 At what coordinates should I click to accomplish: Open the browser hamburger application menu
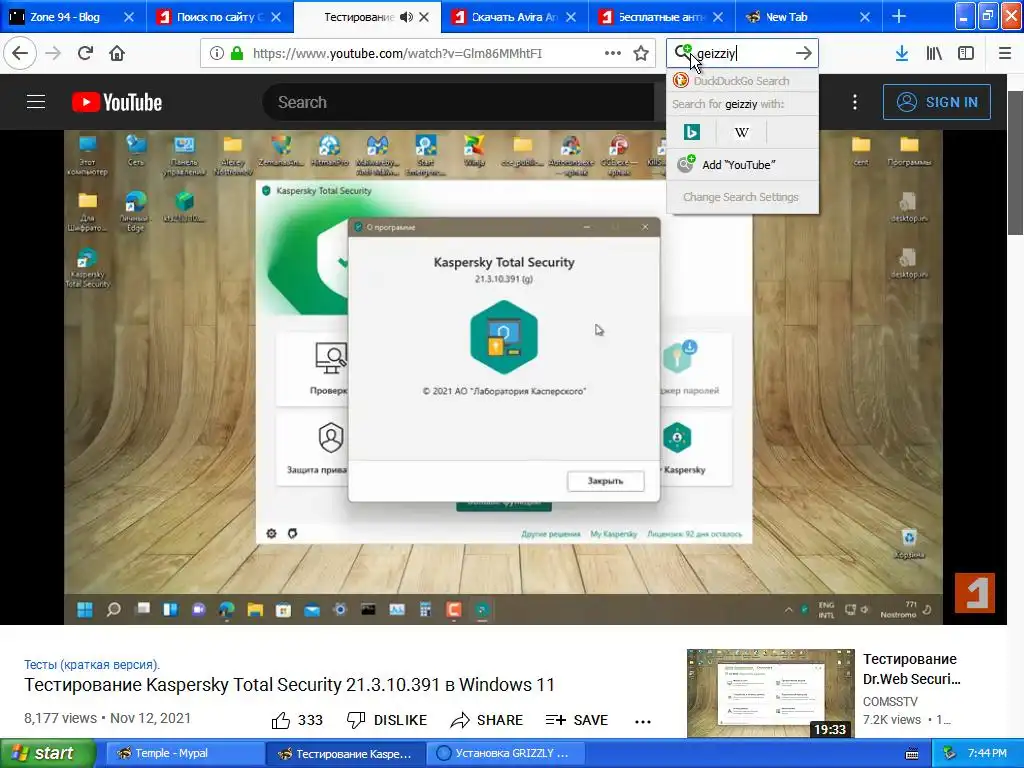pos(1005,54)
